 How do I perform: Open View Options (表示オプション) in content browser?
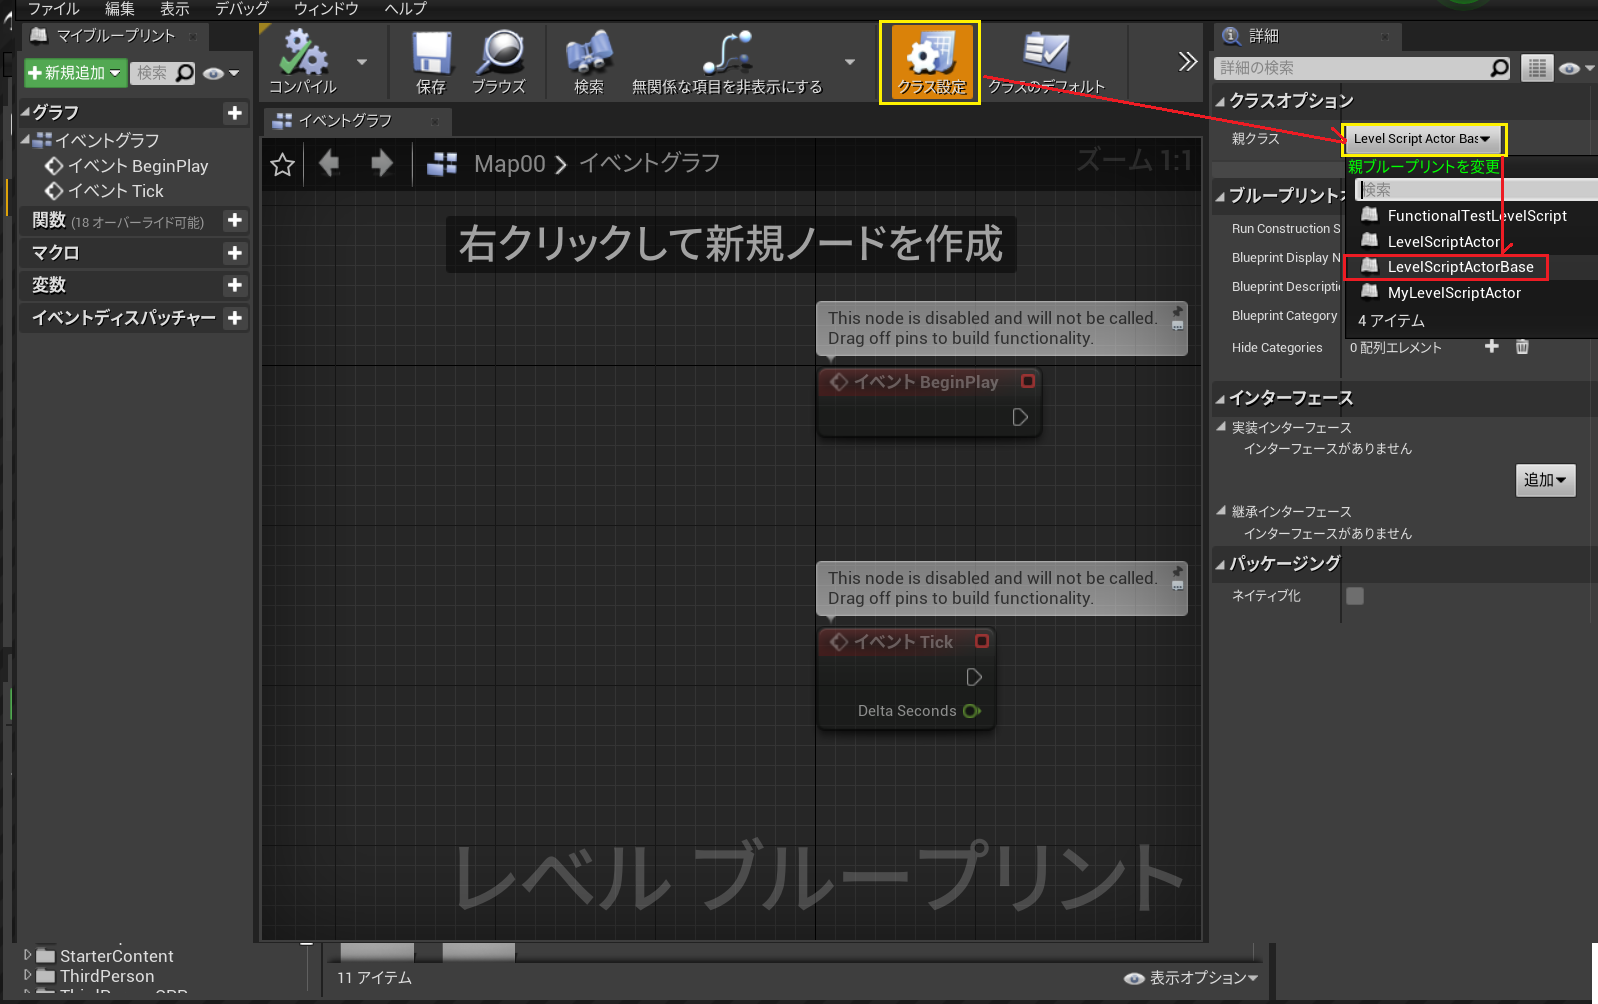[1192, 978]
